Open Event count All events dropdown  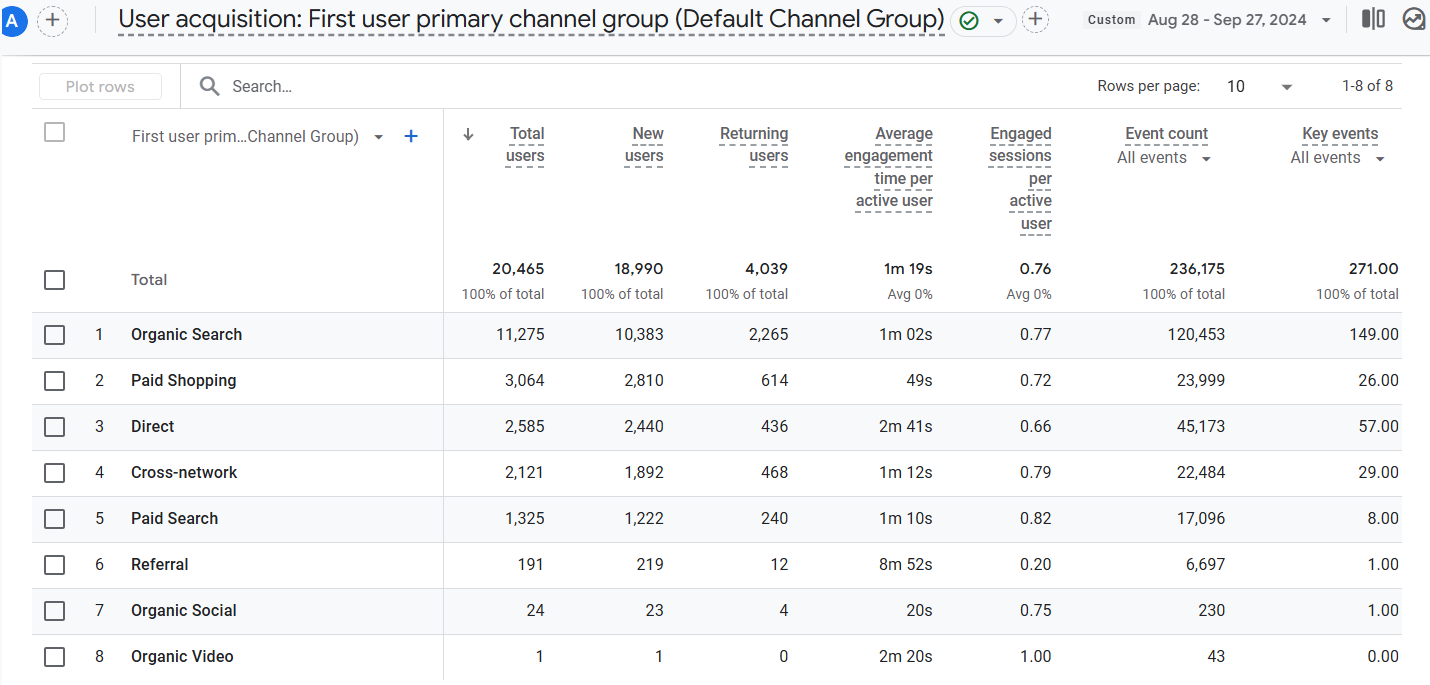[x=1164, y=158]
